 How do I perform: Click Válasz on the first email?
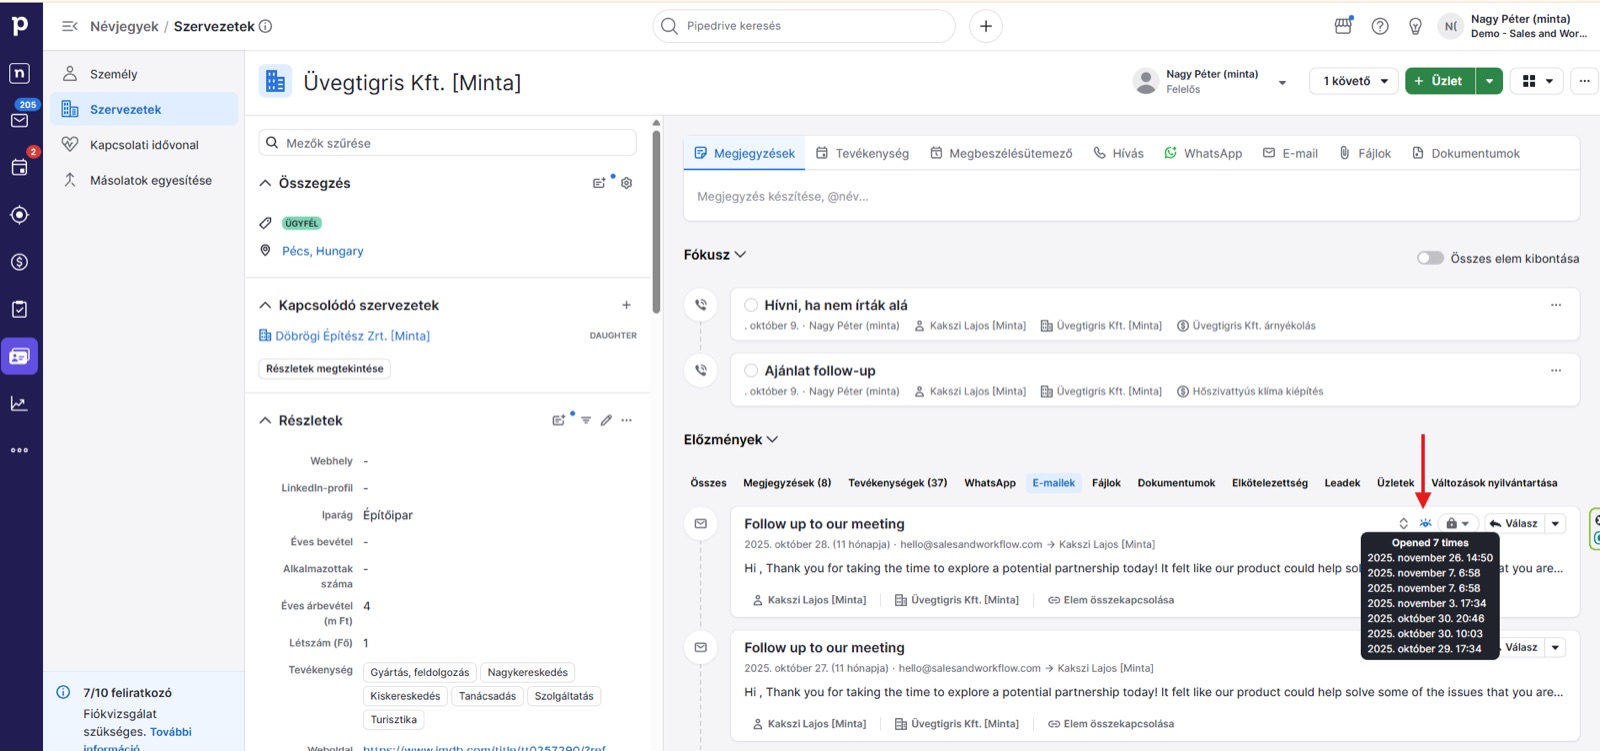(x=1512, y=523)
